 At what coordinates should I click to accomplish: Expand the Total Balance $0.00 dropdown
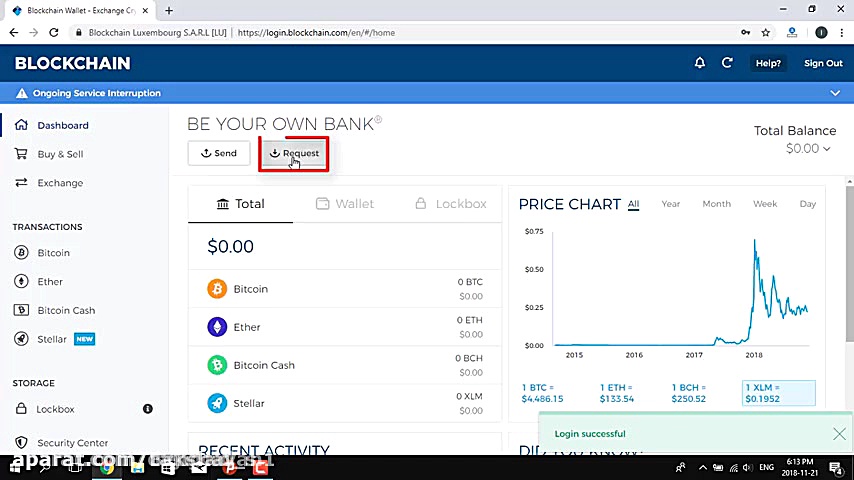808,148
